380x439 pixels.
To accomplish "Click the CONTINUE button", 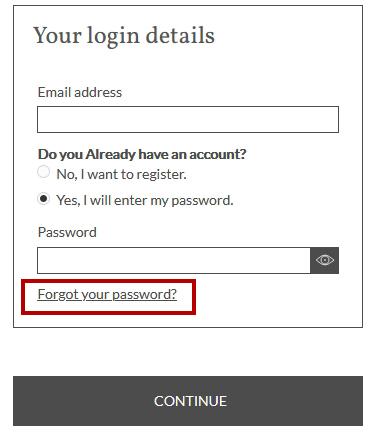I will pos(188,401).
